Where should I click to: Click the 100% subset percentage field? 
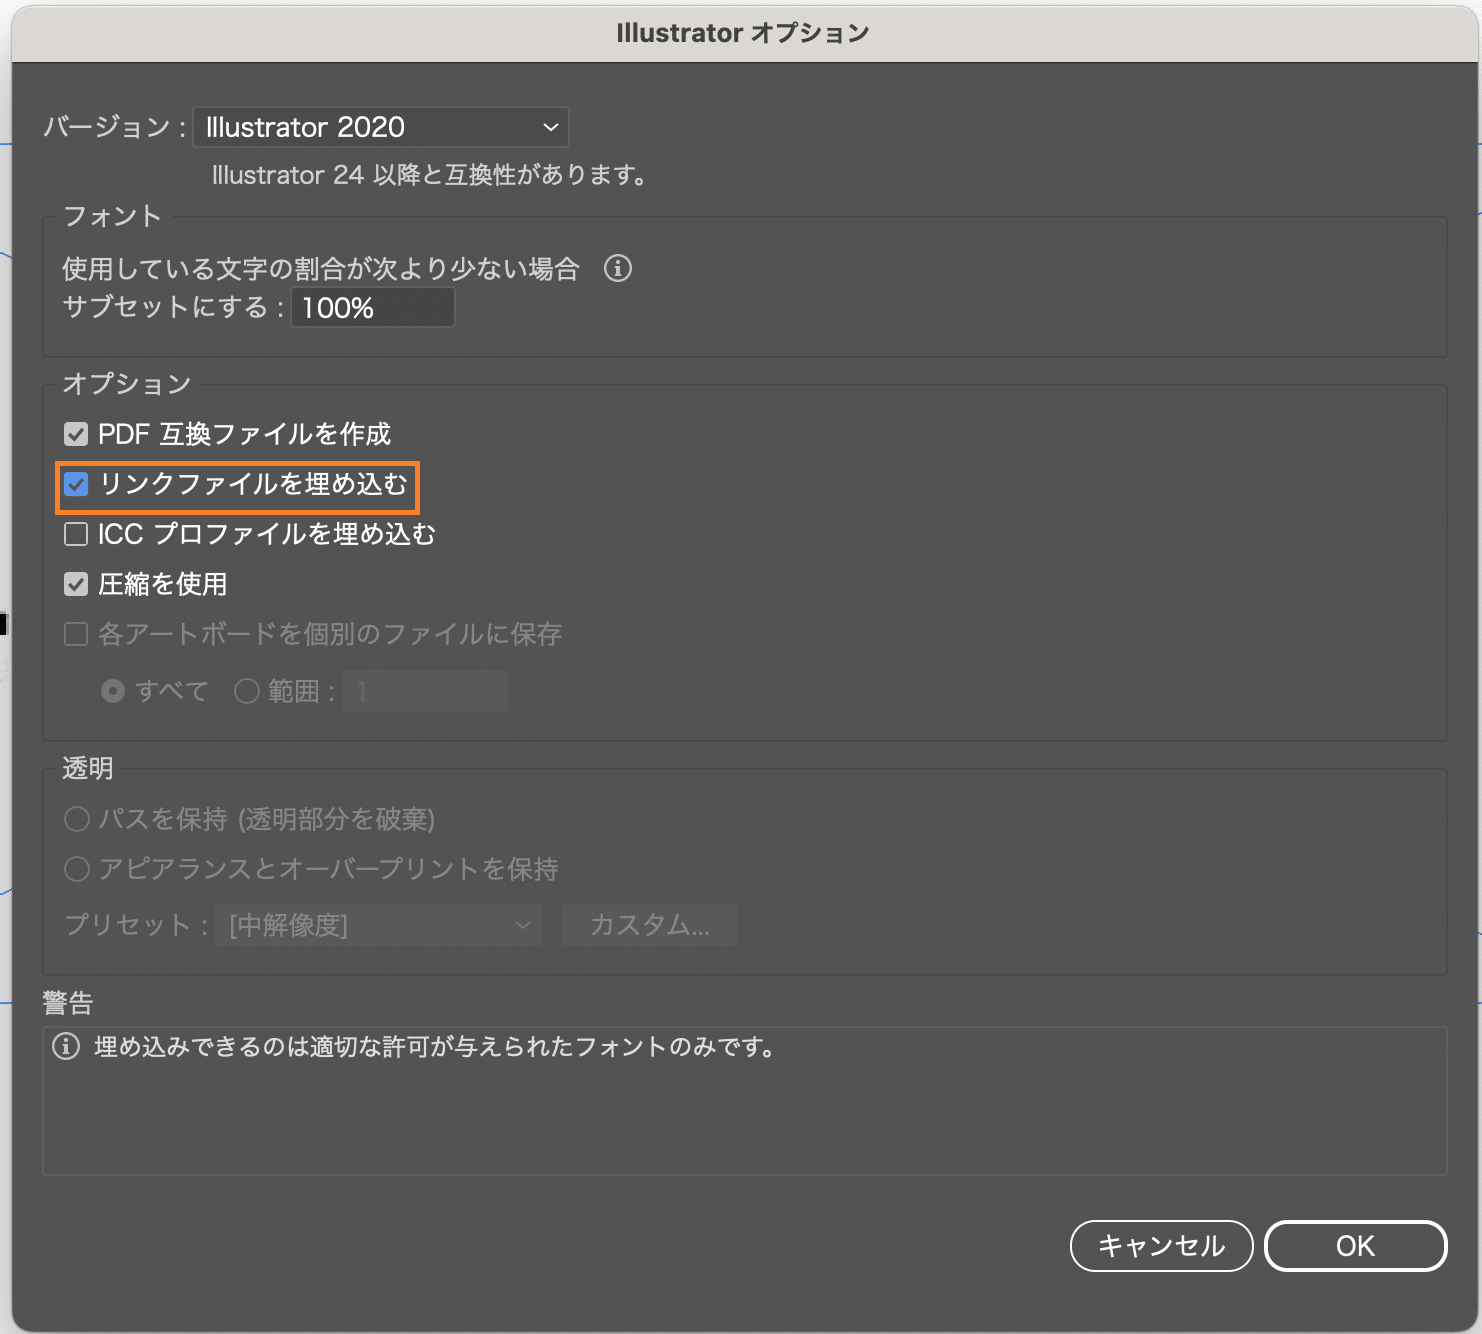[372, 308]
